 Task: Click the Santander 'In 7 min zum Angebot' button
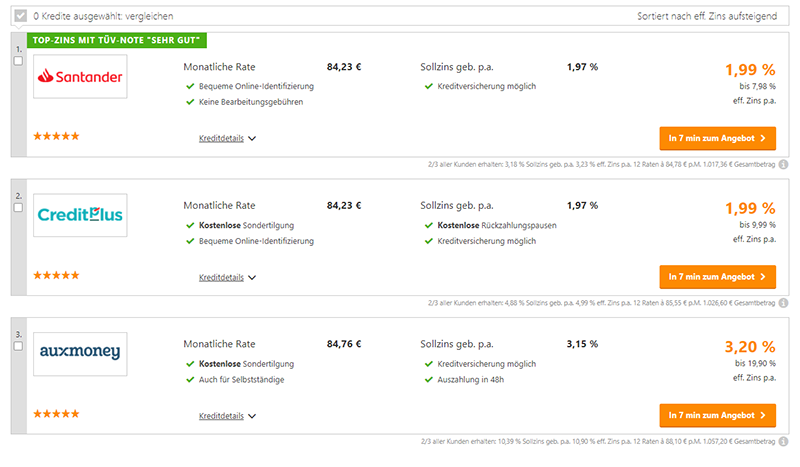coord(717,138)
